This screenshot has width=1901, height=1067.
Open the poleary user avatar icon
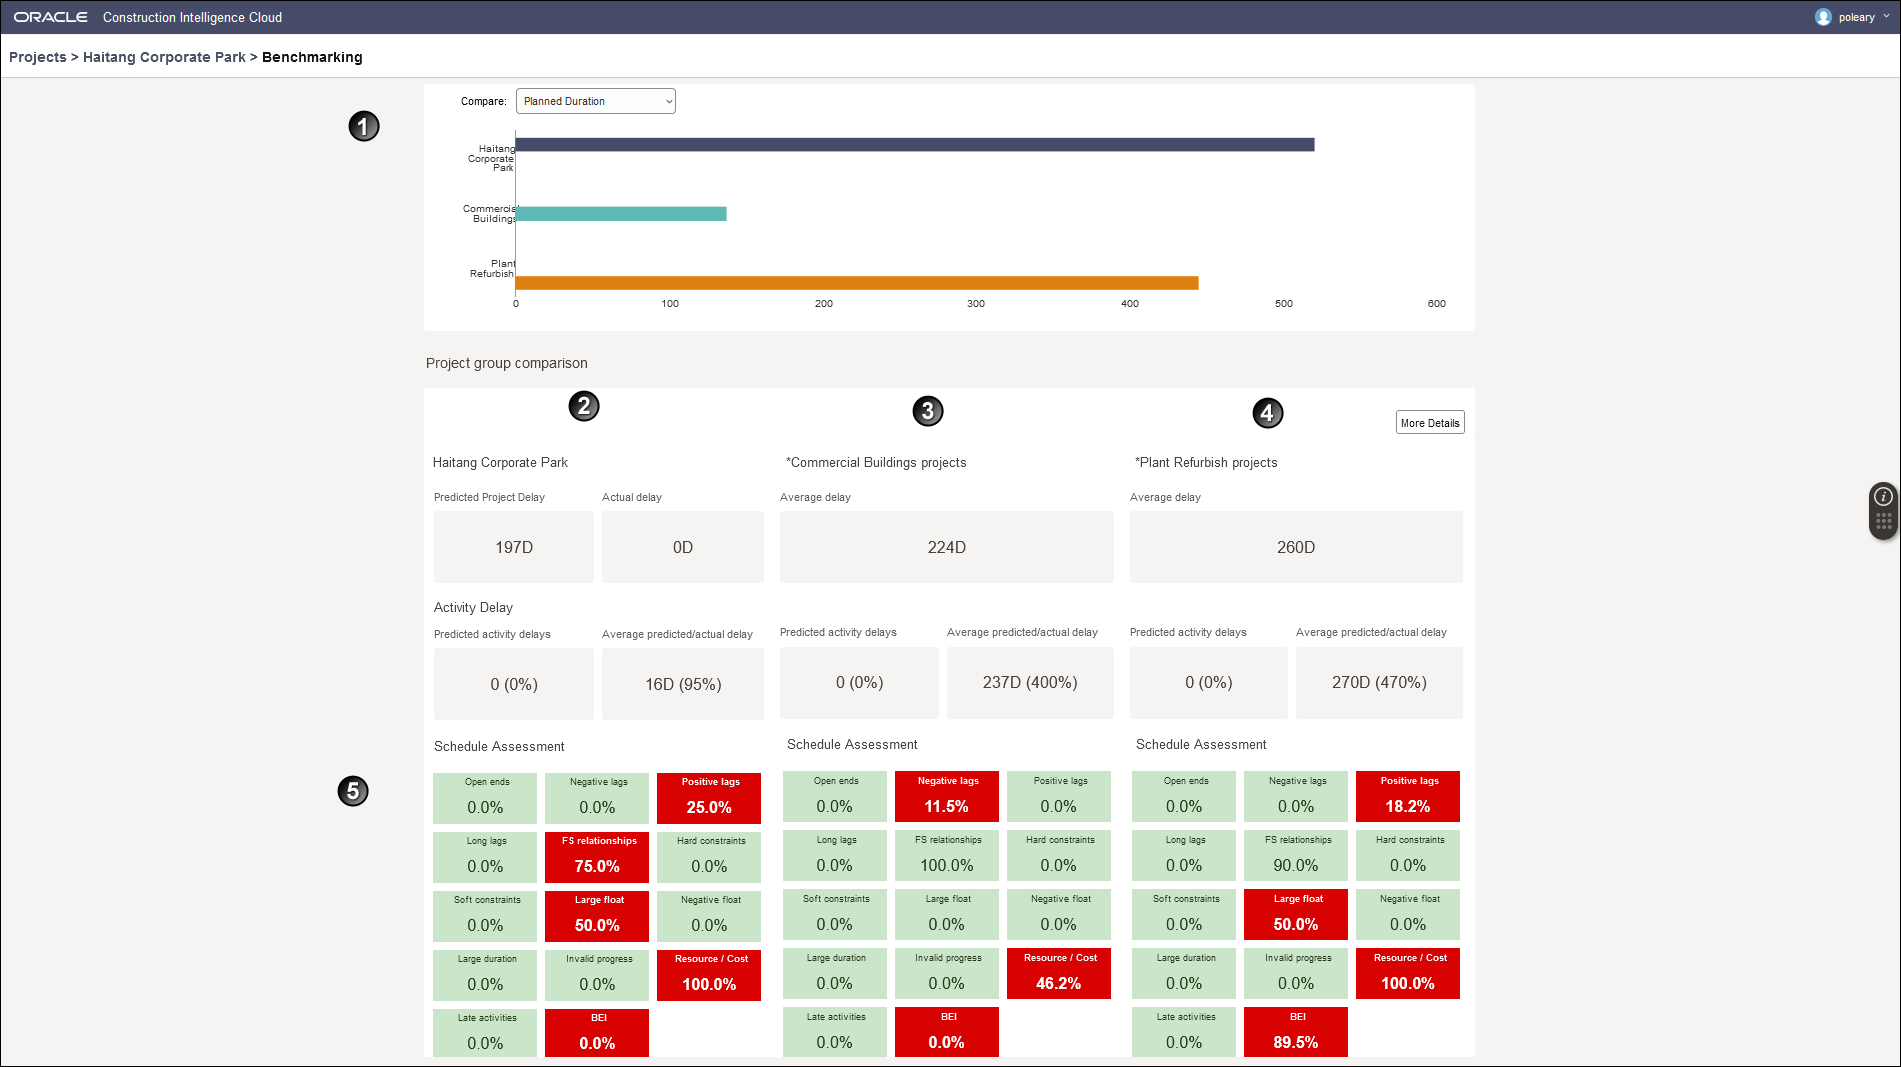tap(1823, 17)
